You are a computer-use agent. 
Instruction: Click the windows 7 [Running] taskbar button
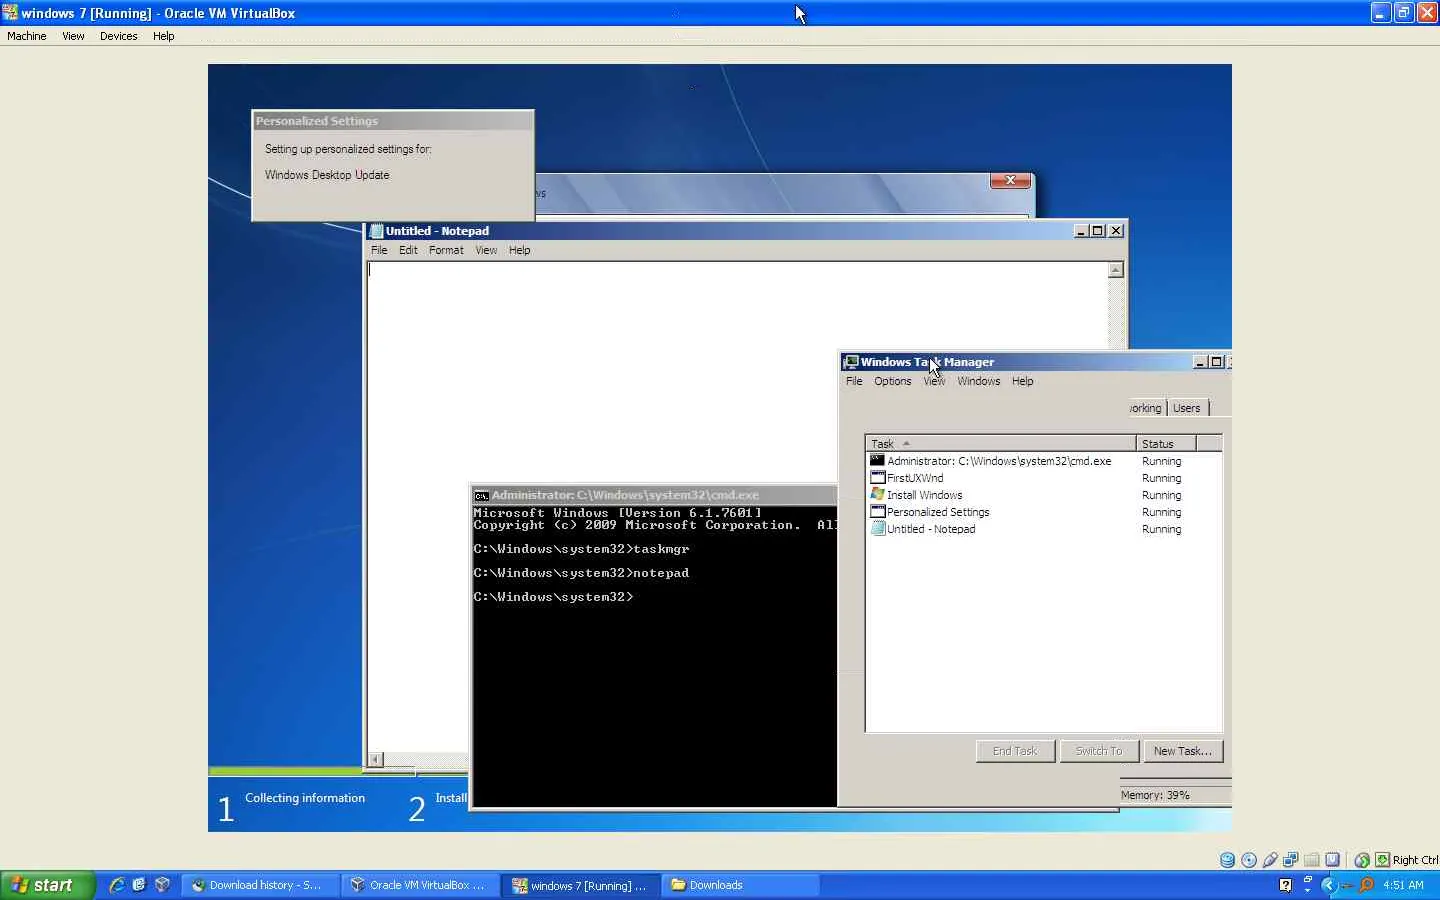(x=580, y=885)
